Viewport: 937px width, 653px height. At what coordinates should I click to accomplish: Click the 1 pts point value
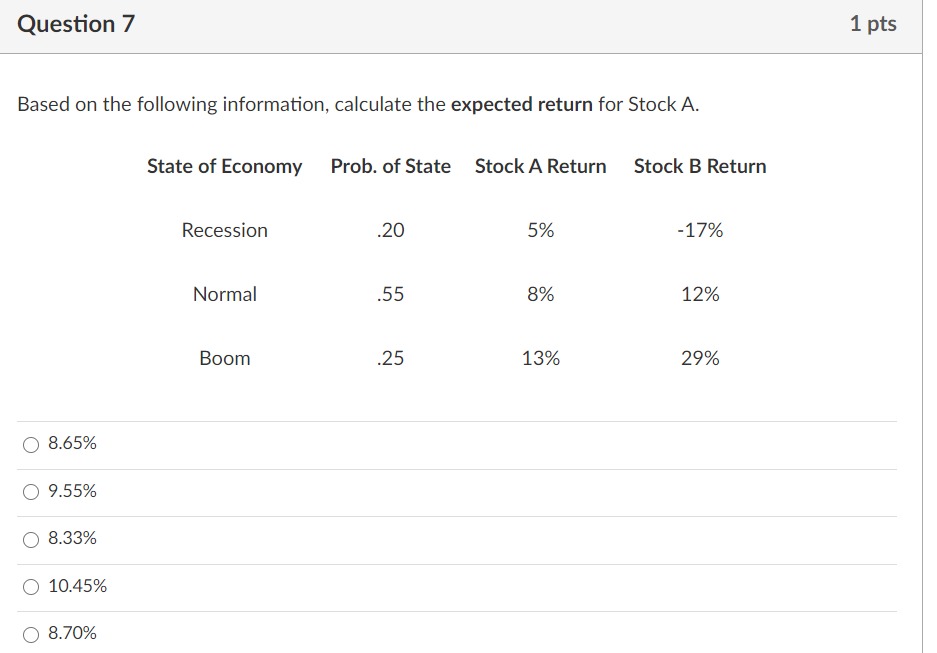(x=872, y=24)
